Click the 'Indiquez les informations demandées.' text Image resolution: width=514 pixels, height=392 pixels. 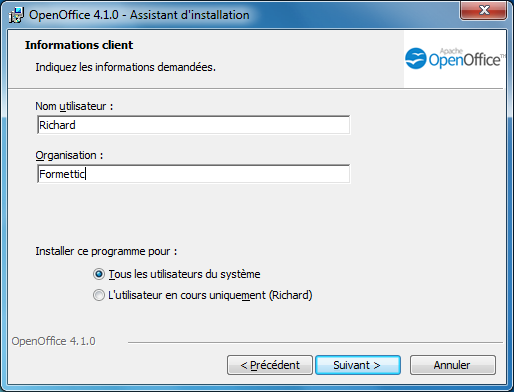tap(126, 67)
